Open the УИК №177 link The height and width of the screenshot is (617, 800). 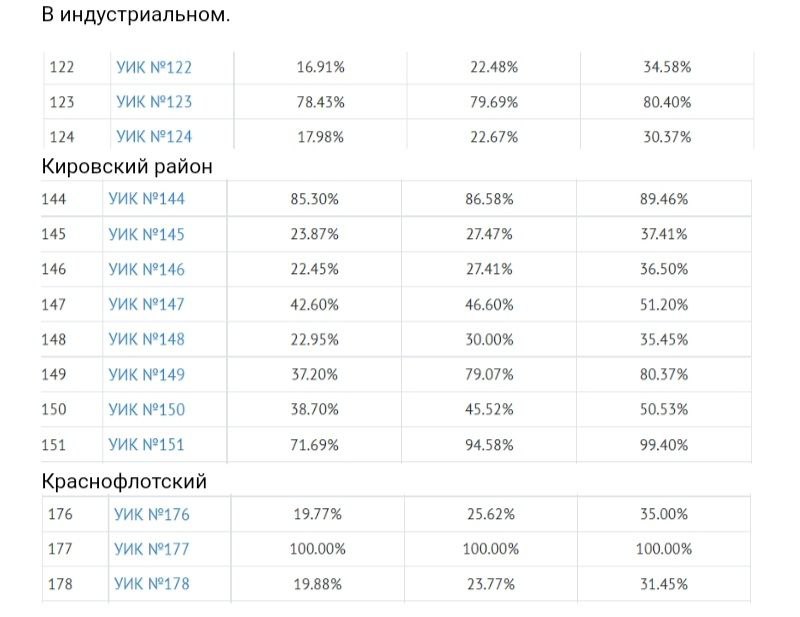click(x=152, y=549)
